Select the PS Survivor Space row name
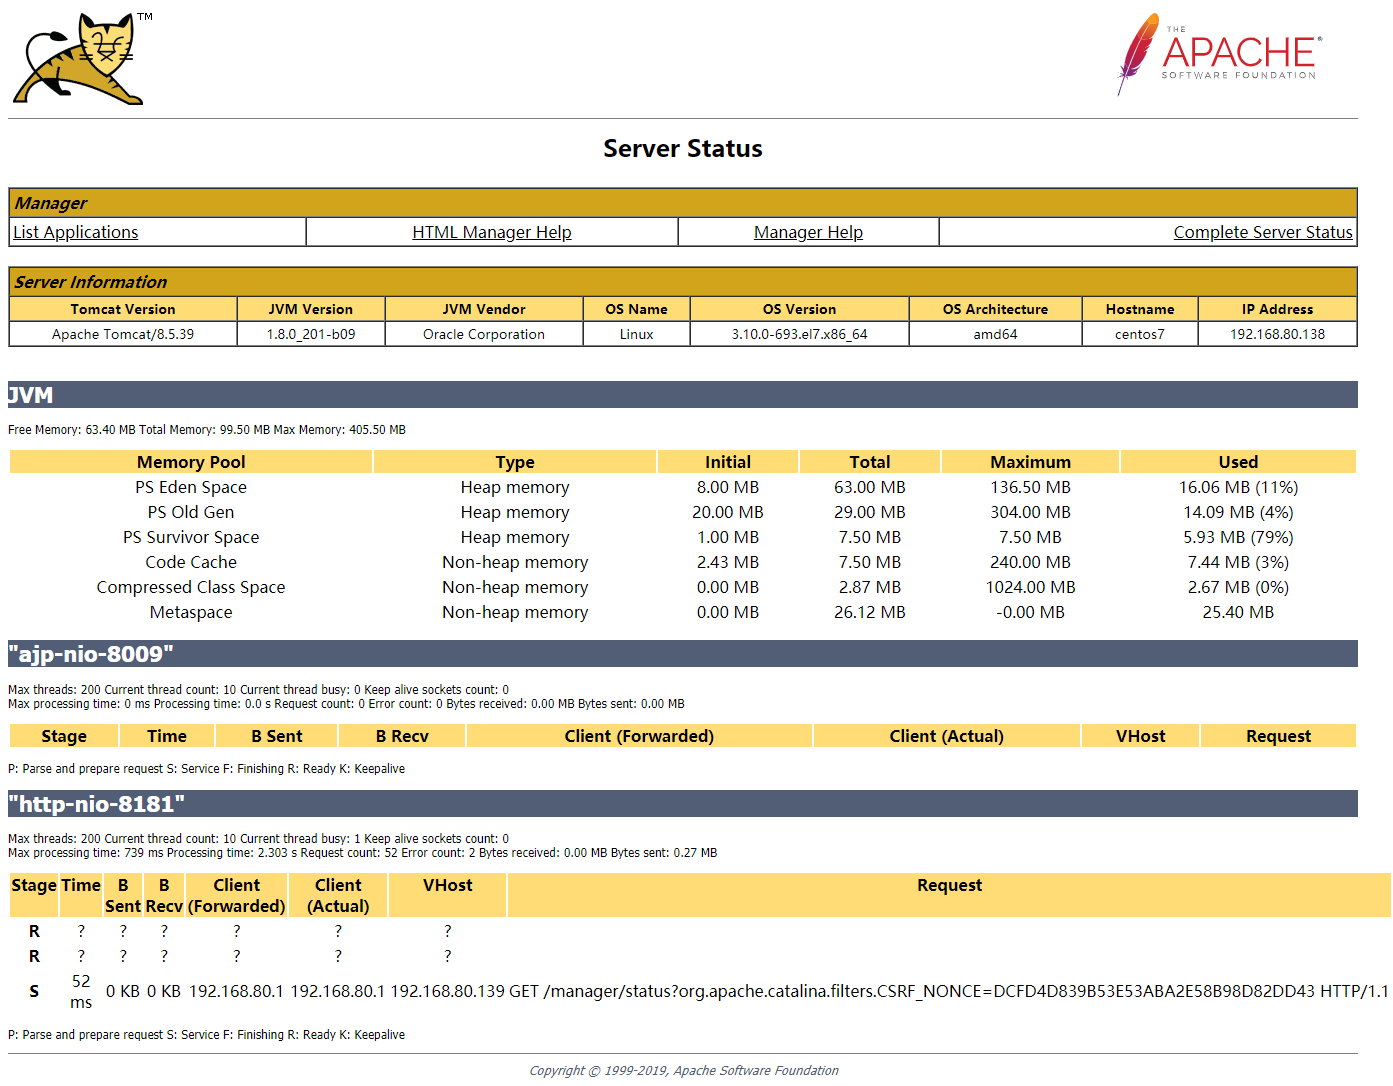 click(x=191, y=537)
